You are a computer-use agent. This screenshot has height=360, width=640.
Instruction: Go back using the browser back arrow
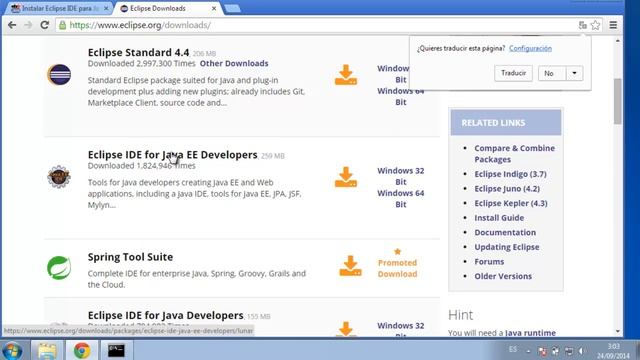[12, 25]
